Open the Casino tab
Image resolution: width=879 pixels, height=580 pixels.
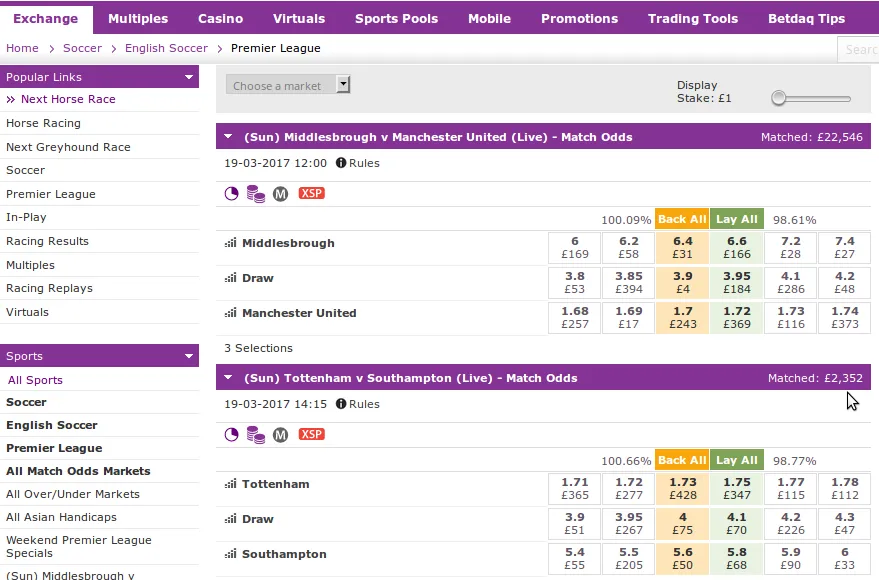[x=220, y=19]
